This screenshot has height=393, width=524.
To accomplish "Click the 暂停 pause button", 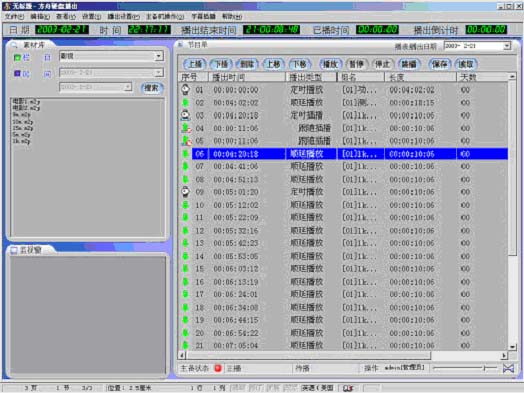I will coord(357,64).
